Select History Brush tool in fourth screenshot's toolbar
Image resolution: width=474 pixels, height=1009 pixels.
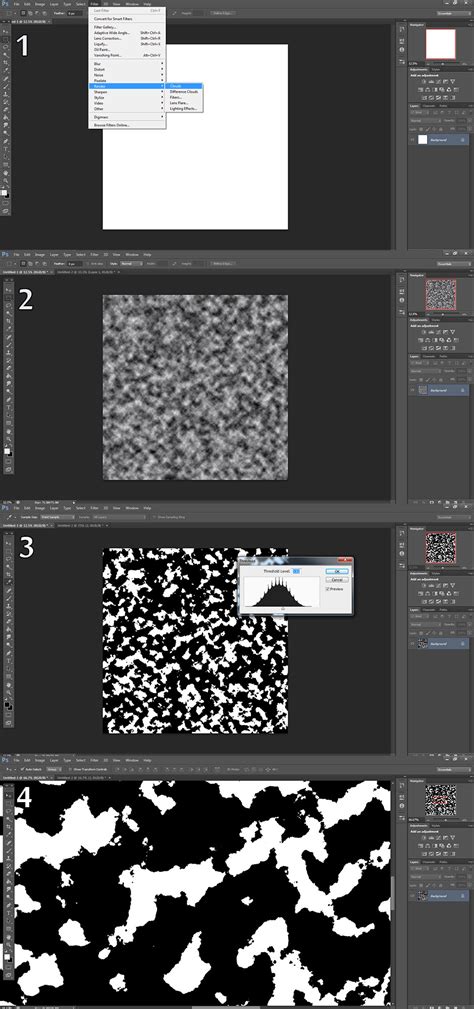(8, 866)
